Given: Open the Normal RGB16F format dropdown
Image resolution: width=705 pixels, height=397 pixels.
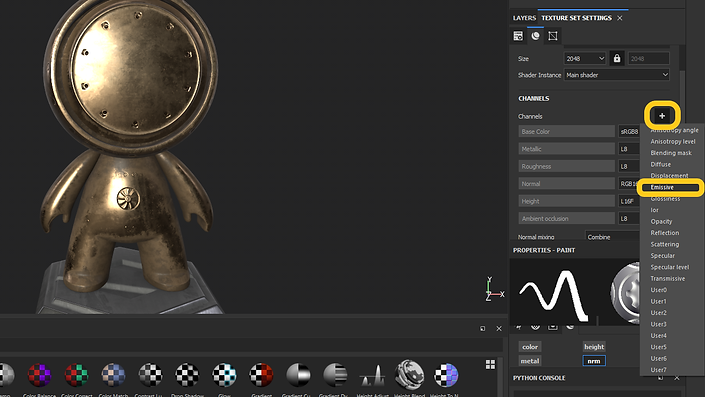Looking at the screenshot, I should click(x=629, y=183).
